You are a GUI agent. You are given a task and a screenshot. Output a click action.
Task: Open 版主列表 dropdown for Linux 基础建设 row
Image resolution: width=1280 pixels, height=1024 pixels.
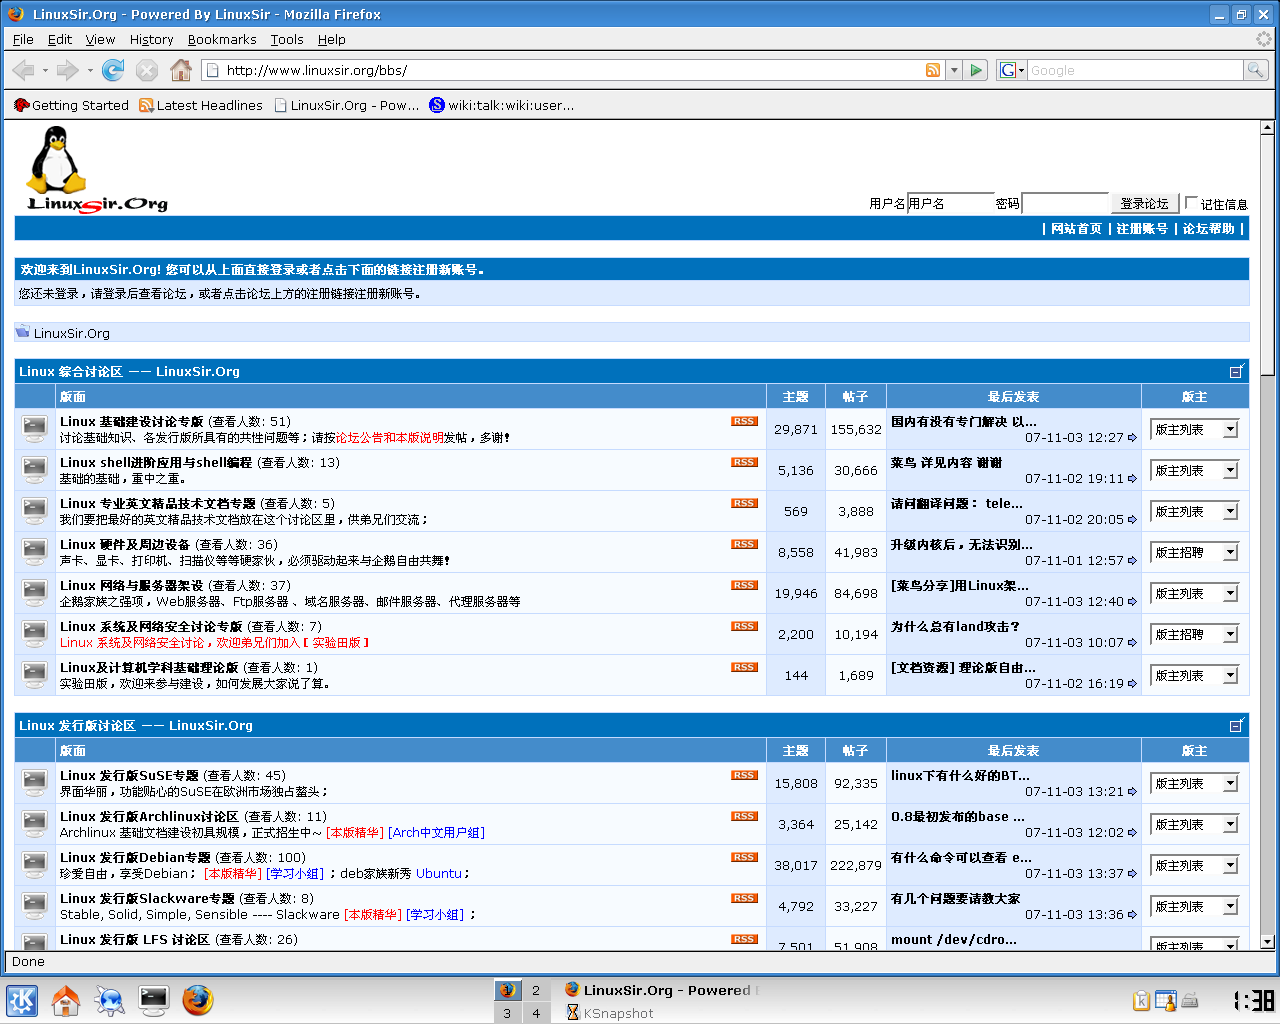[1195, 429]
